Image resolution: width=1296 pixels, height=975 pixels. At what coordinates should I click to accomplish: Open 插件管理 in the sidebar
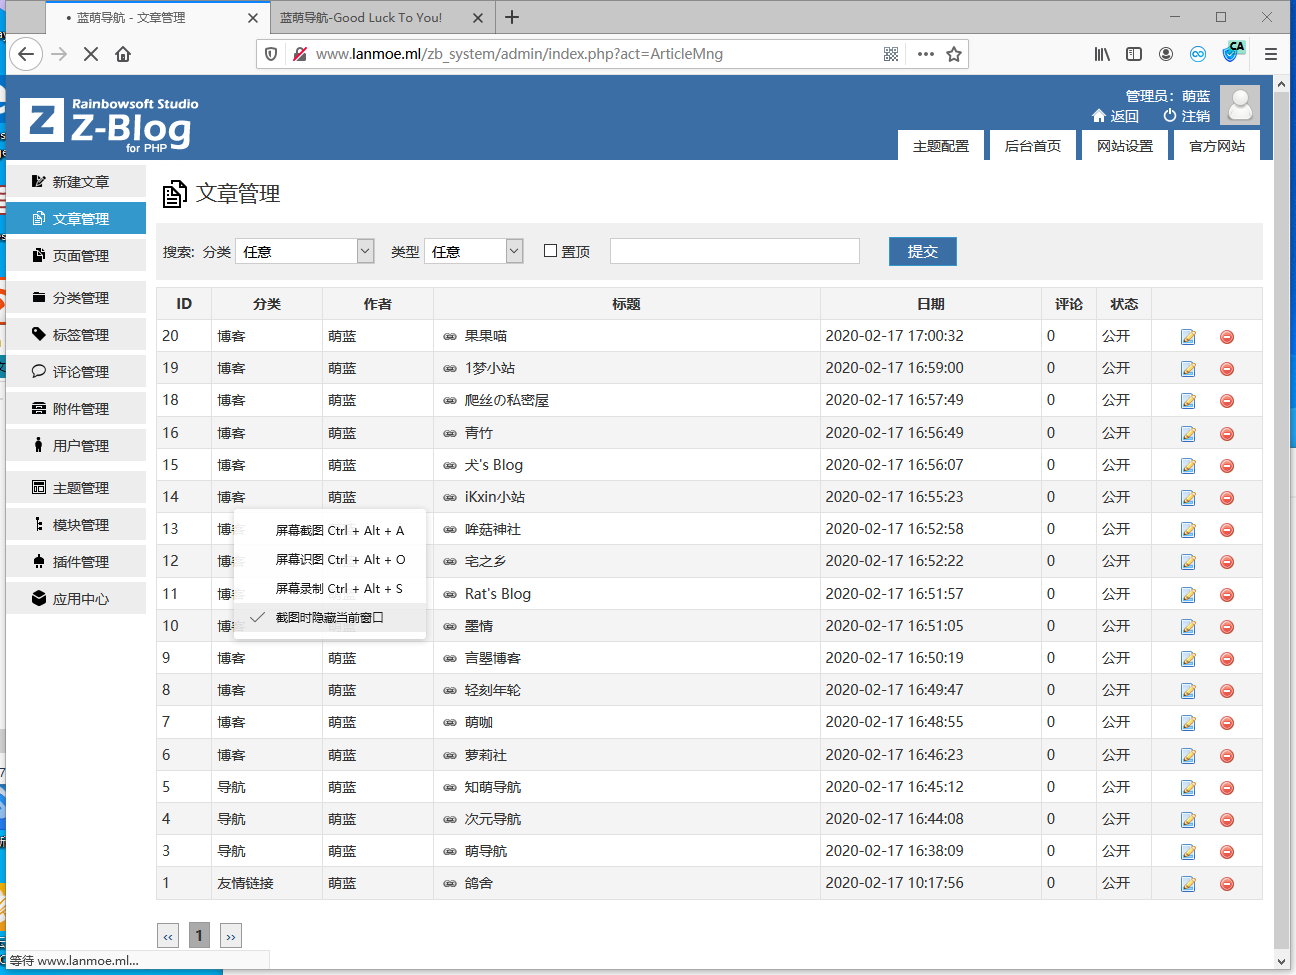pos(80,562)
